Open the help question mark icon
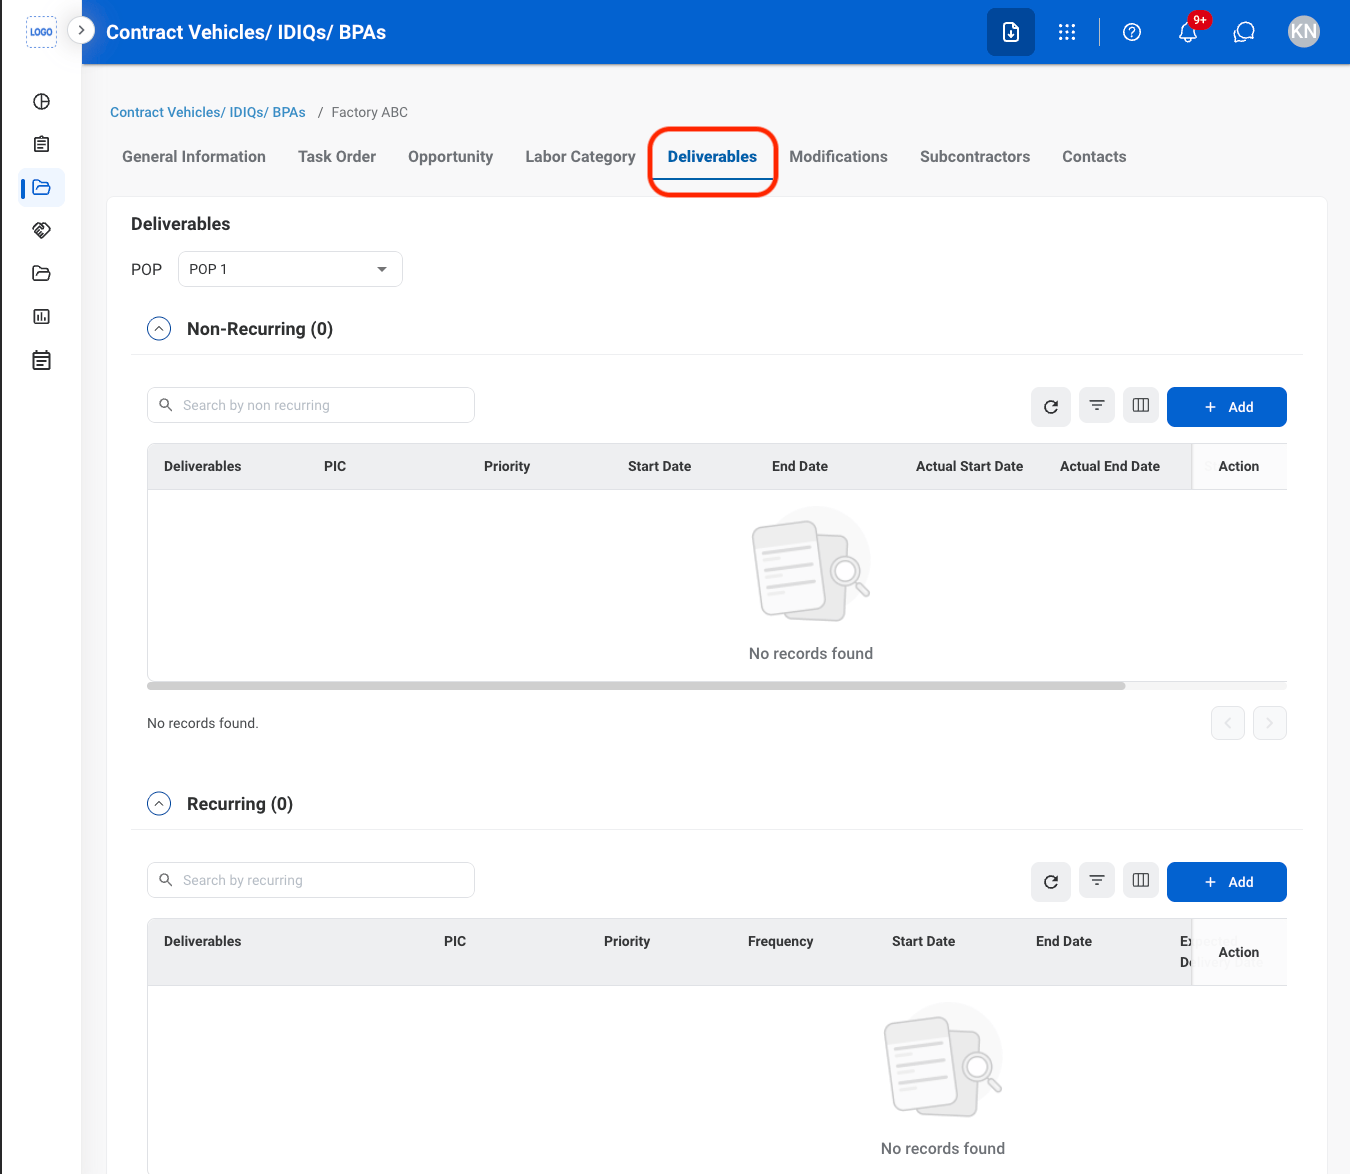The height and width of the screenshot is (1174, 1350). pyautogui.click(x=1132, y=32)
